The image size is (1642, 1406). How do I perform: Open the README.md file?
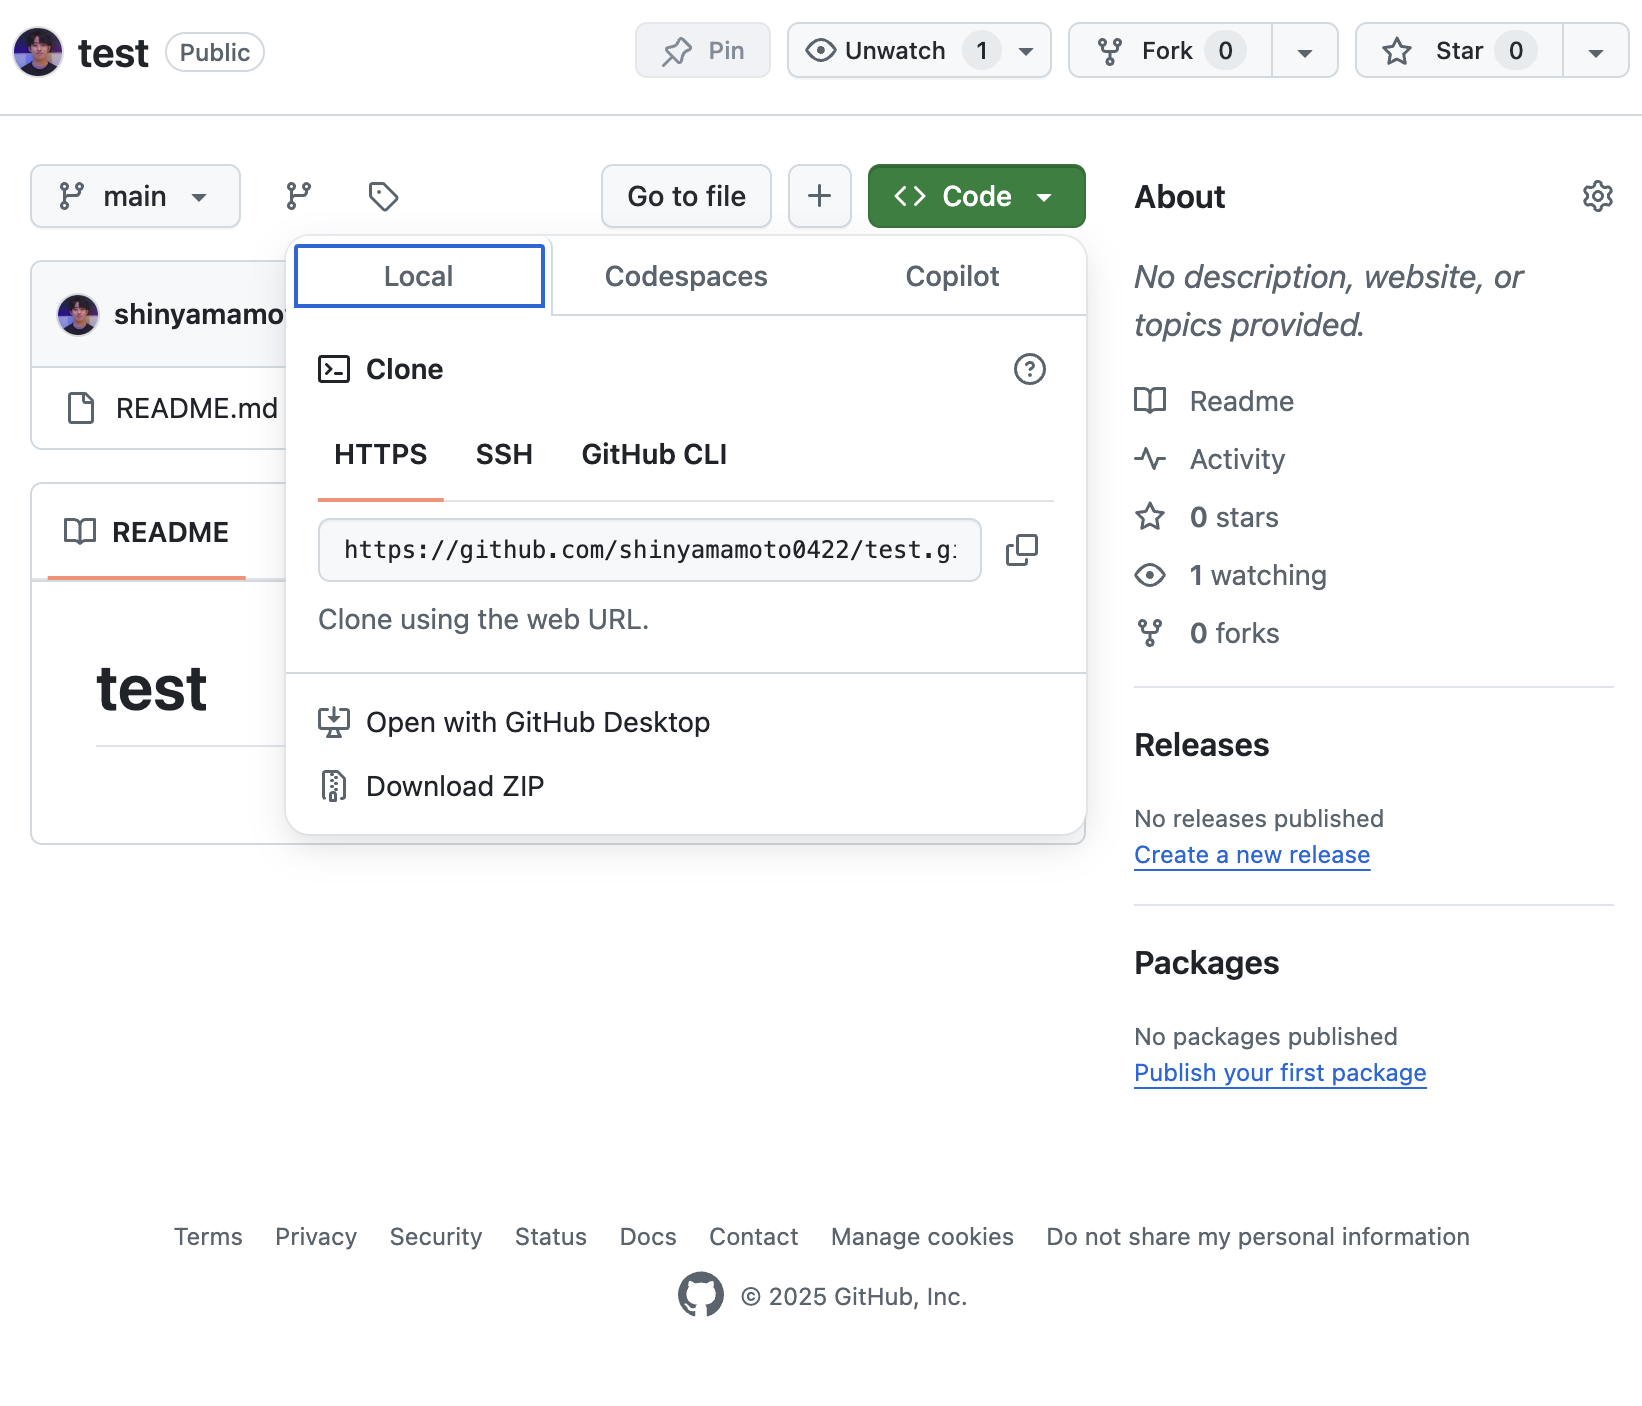(x=197, y=408)
